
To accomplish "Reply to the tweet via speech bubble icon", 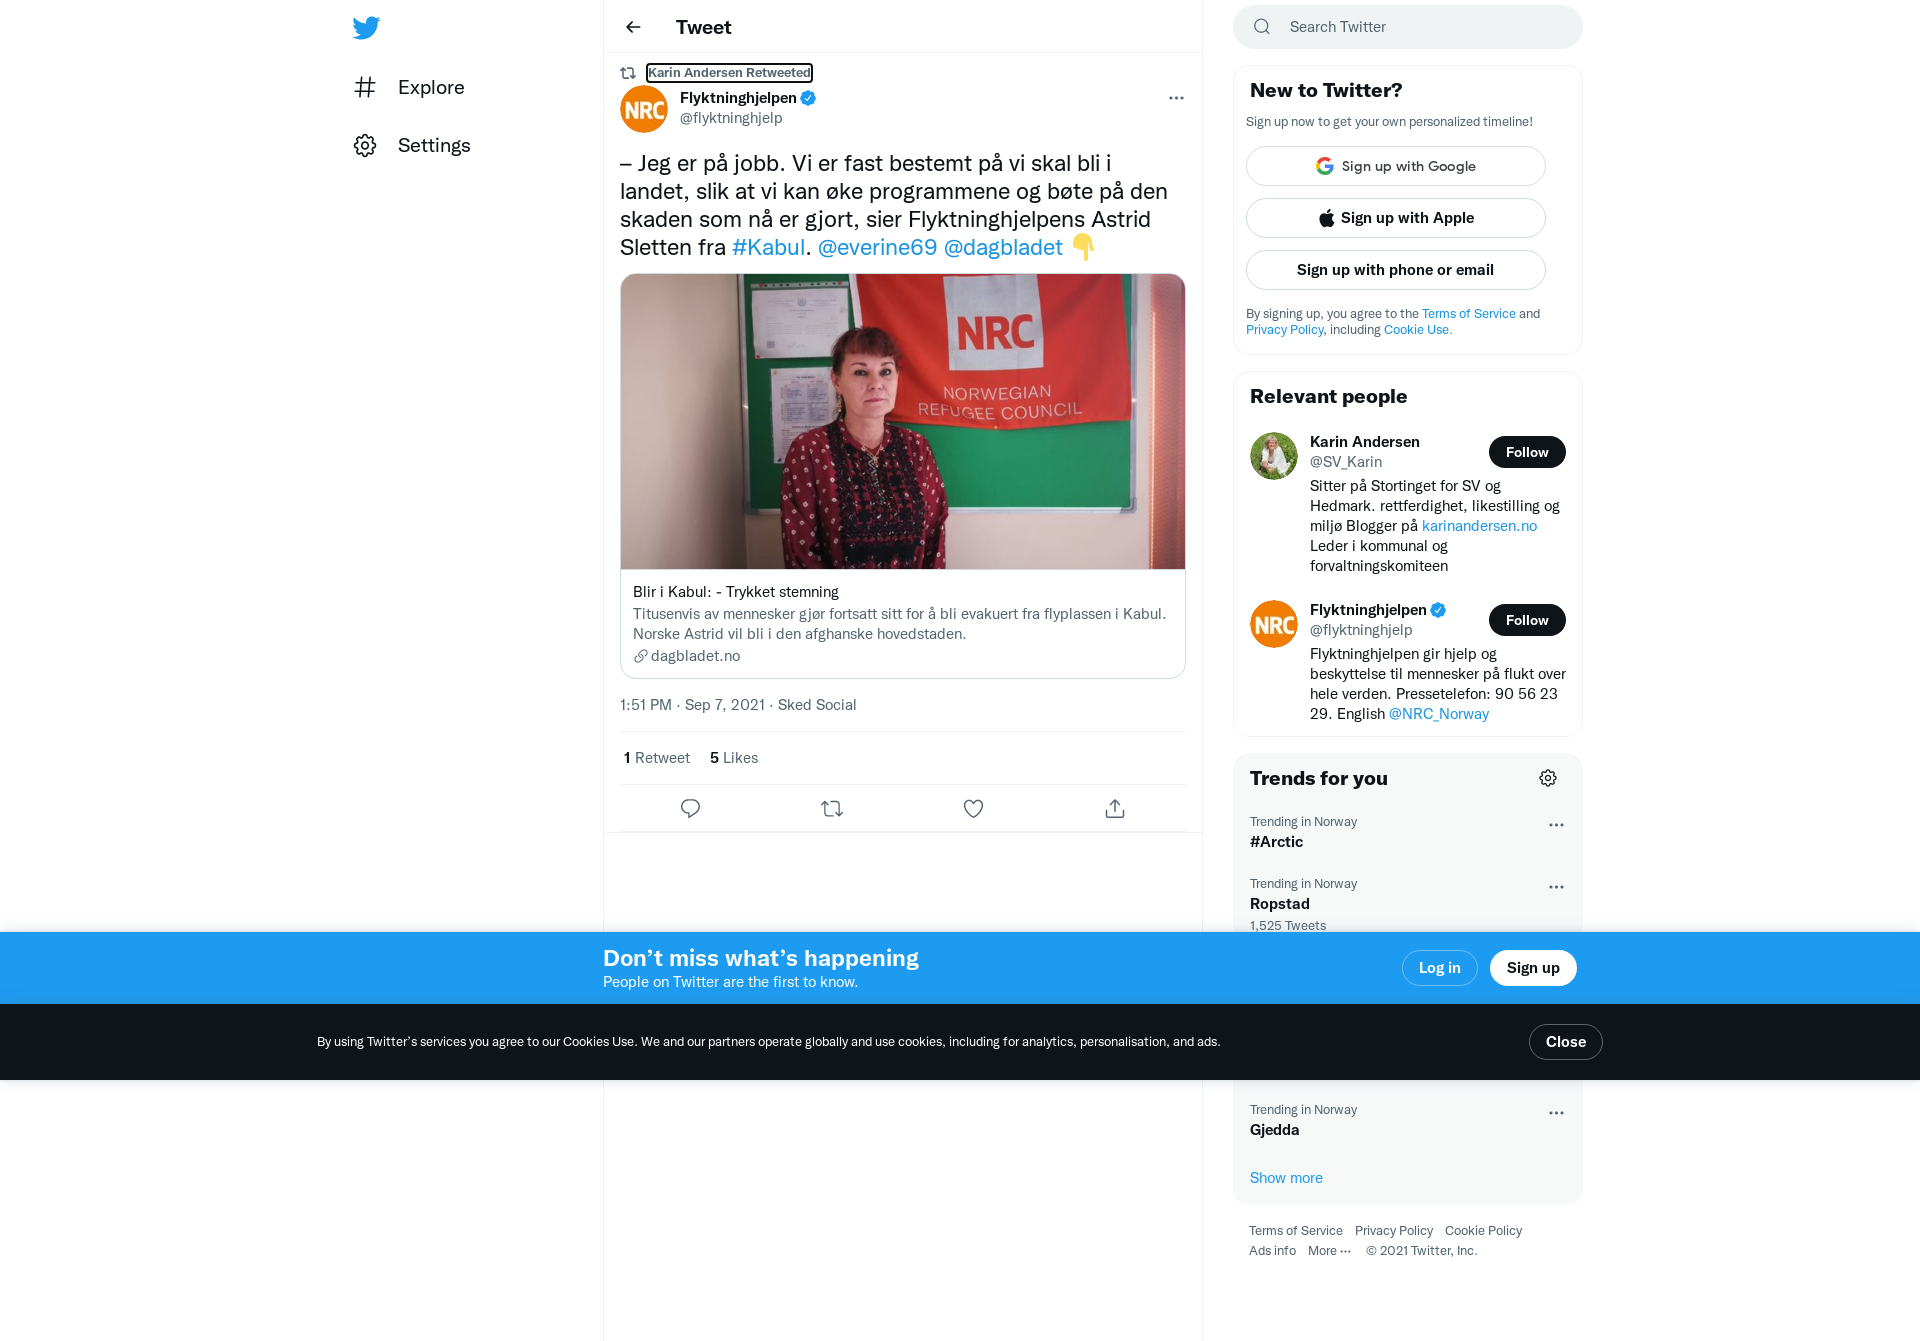I will [690, 808].
